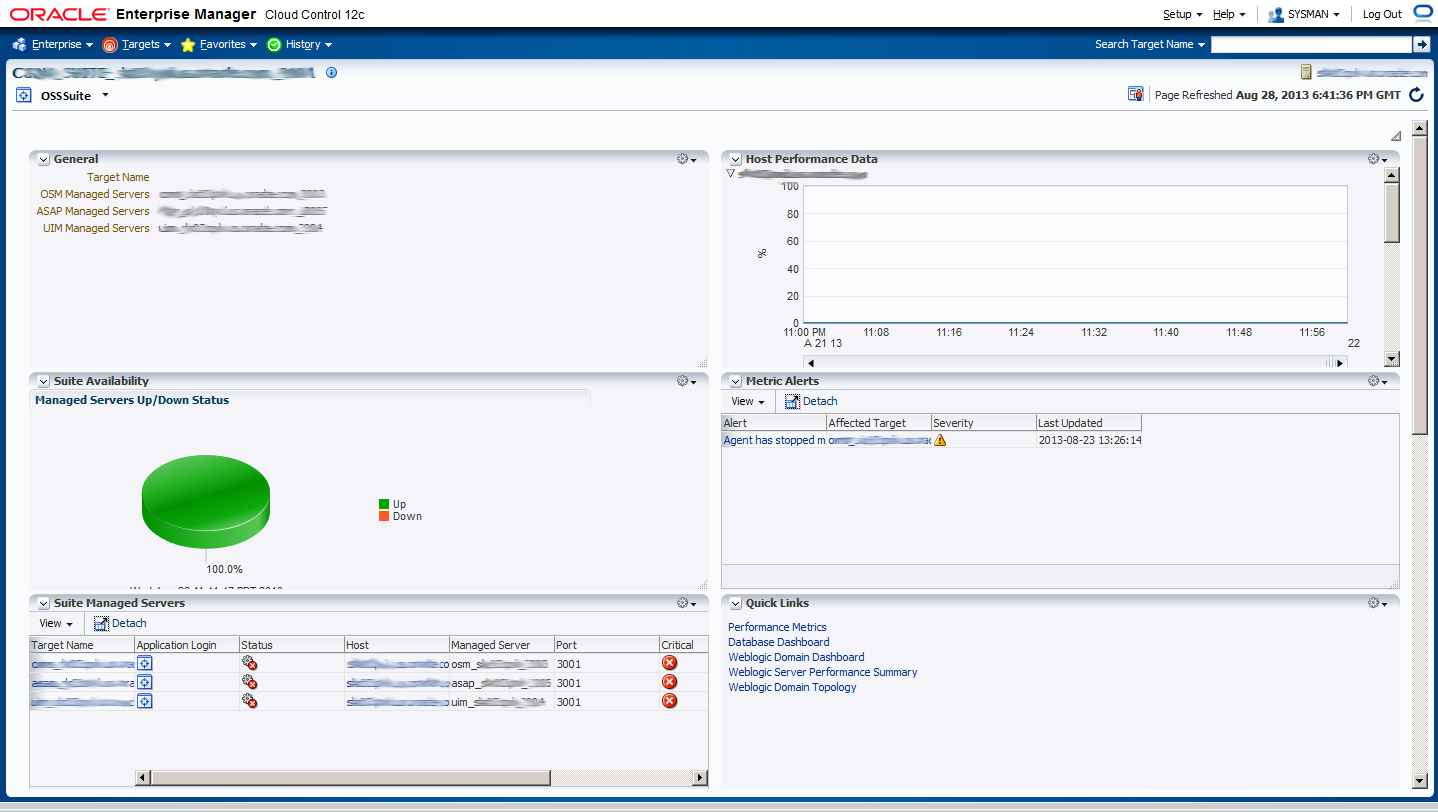Open the Host Performance Data gear menu
The image size is (1438, 812).
click(x=1378, y=159)
